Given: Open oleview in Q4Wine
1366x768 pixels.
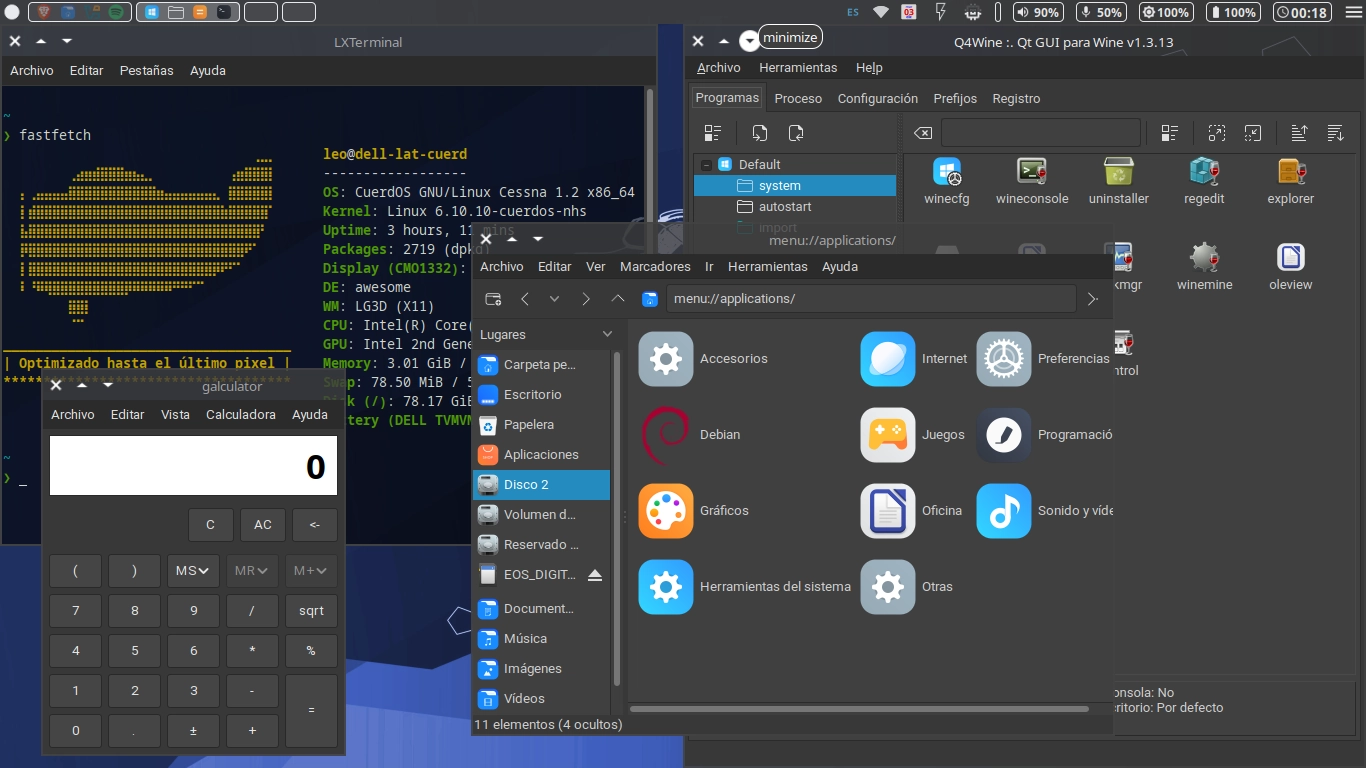Looking at the screenshot, I should point(1289,262).
